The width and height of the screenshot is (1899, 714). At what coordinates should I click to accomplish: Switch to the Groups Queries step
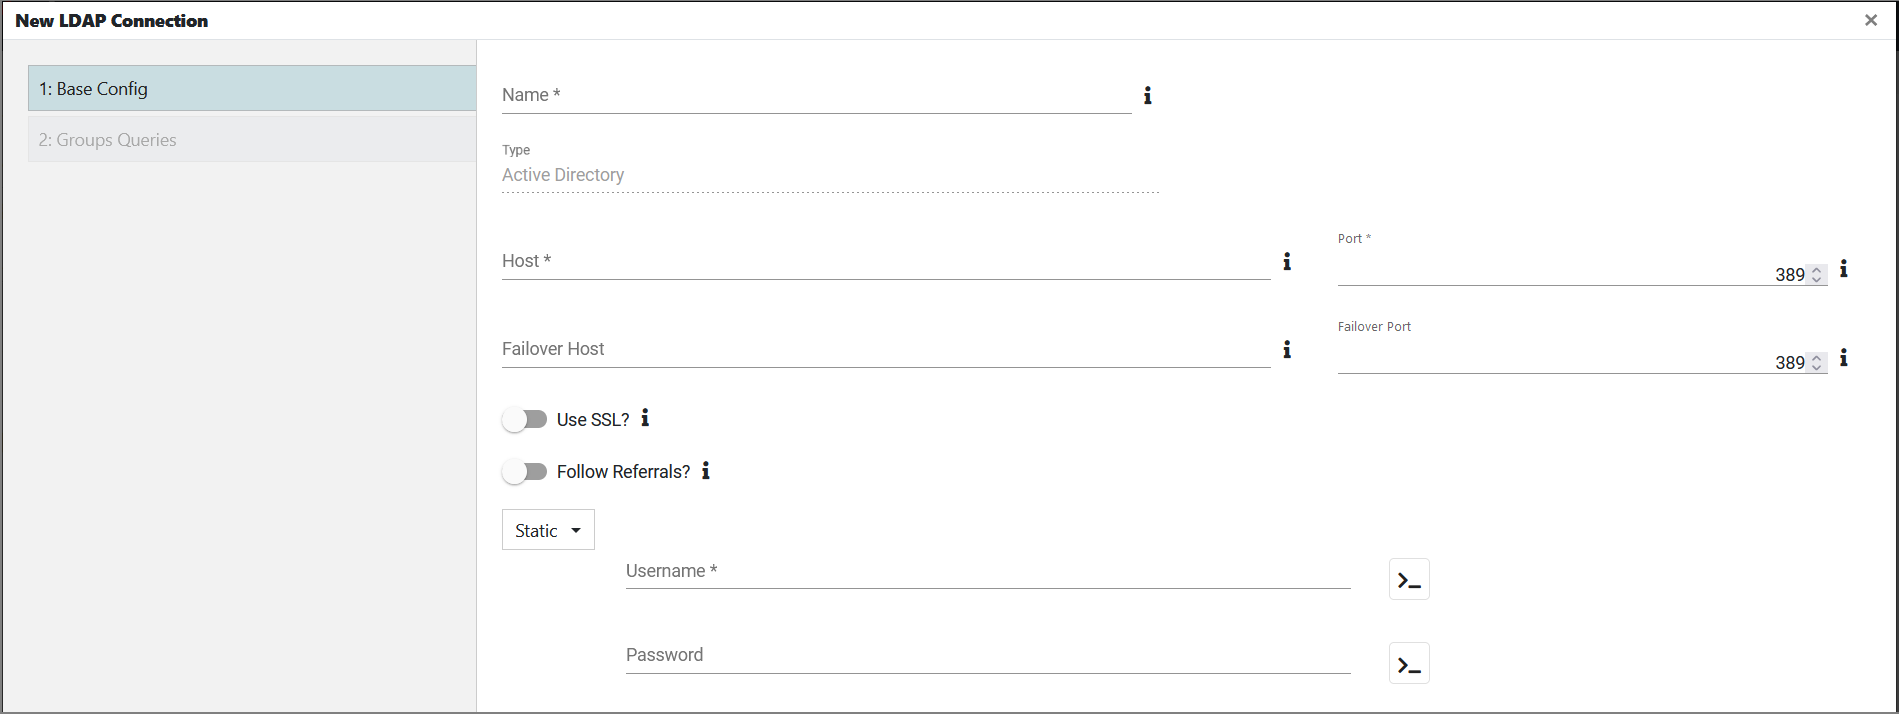[x=250, y=139]
